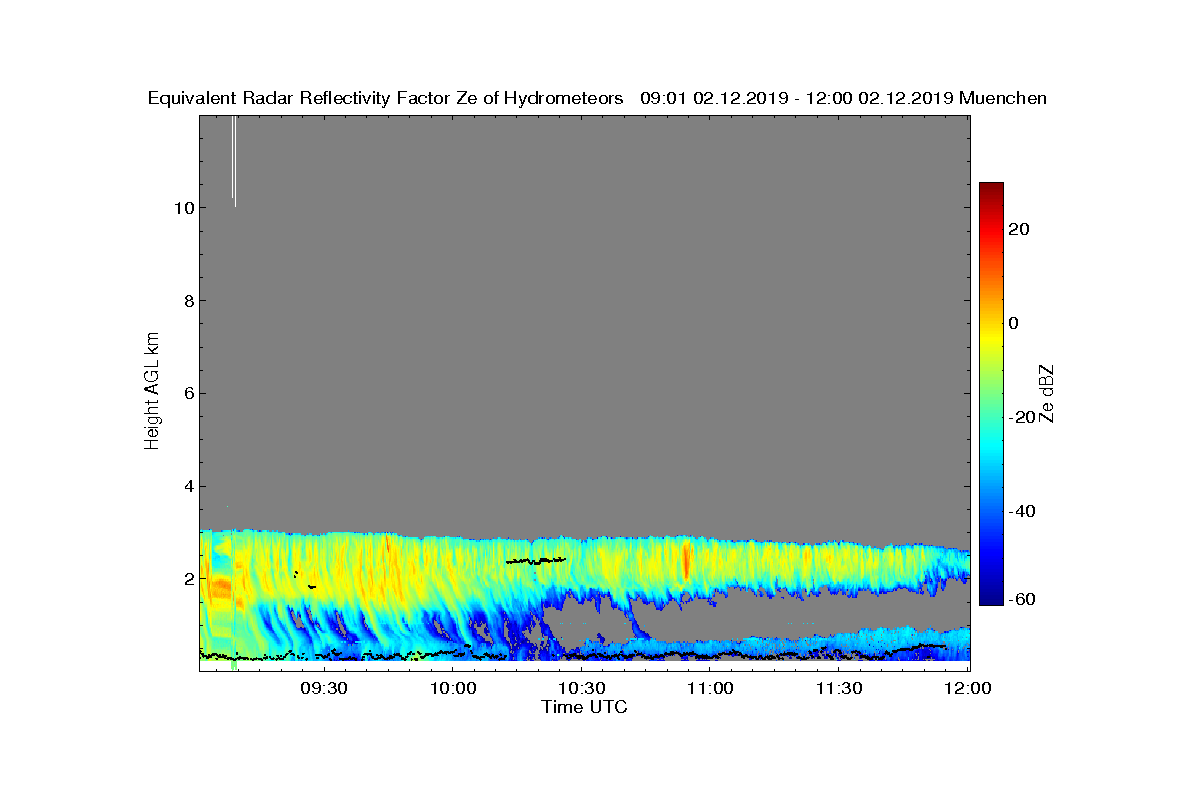Viewport: 1200px width, 800px height.
Task: Click the 'Ze dBZ' colorbar label
Action: tap(1047, 394)
